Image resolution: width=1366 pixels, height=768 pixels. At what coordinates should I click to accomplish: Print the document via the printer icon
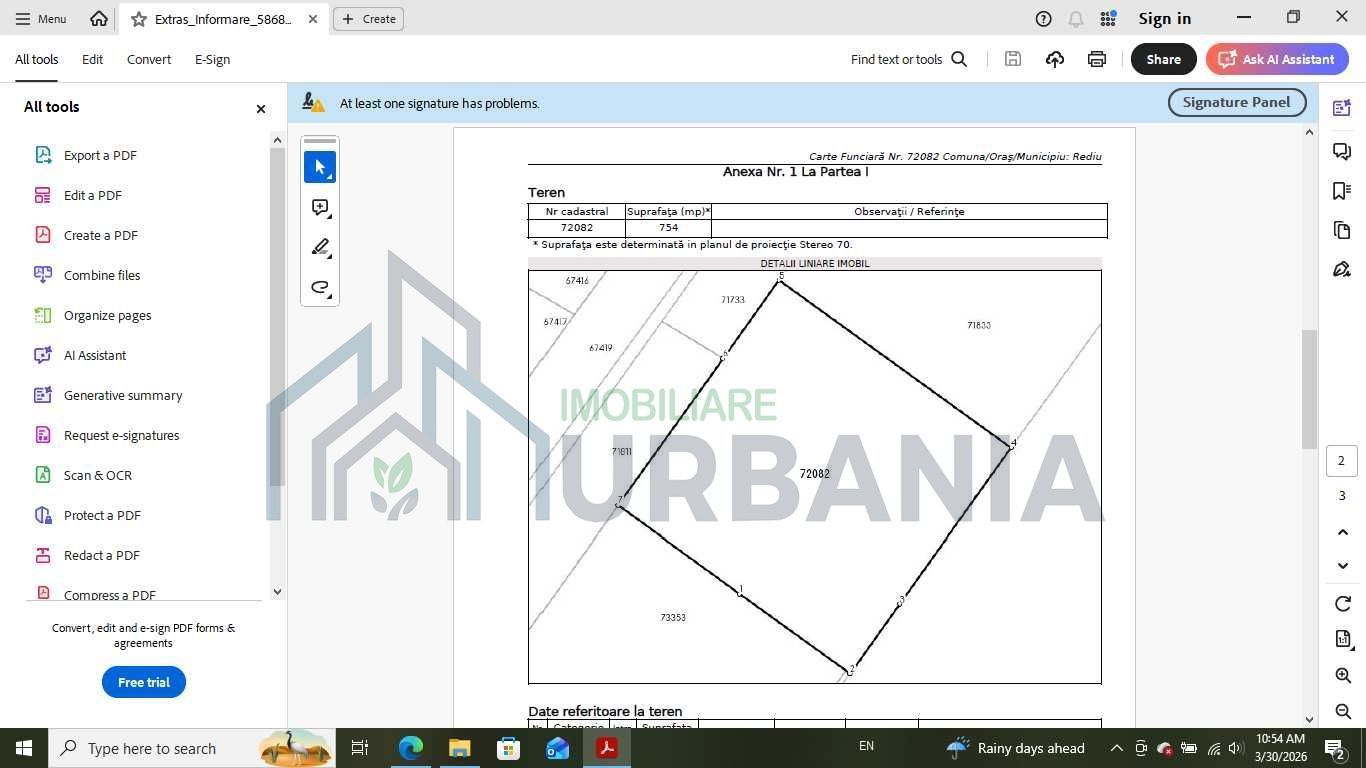pos(1096,59)
